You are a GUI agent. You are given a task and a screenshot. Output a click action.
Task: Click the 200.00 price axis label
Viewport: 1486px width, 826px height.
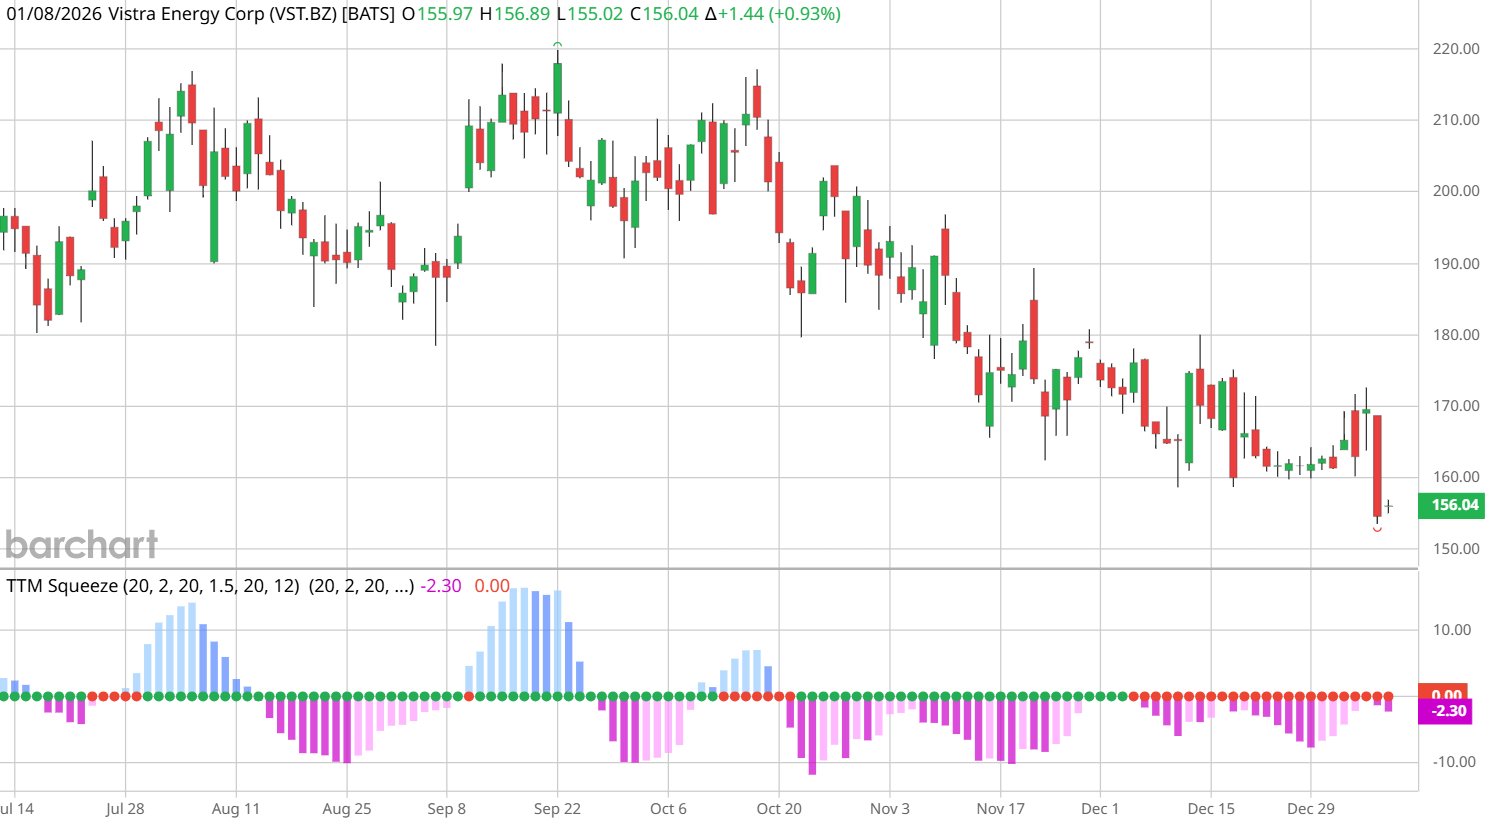click(x=1456, y=191)
